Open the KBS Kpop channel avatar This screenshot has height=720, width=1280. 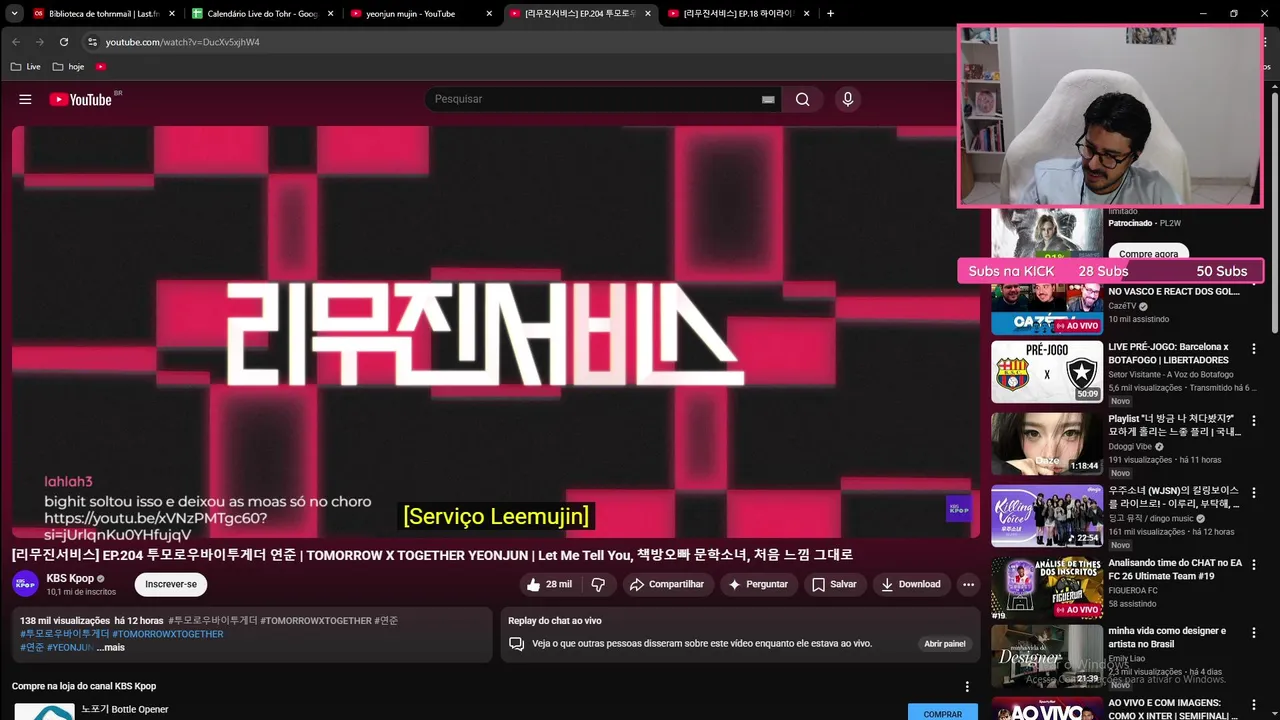pos(25,584)
